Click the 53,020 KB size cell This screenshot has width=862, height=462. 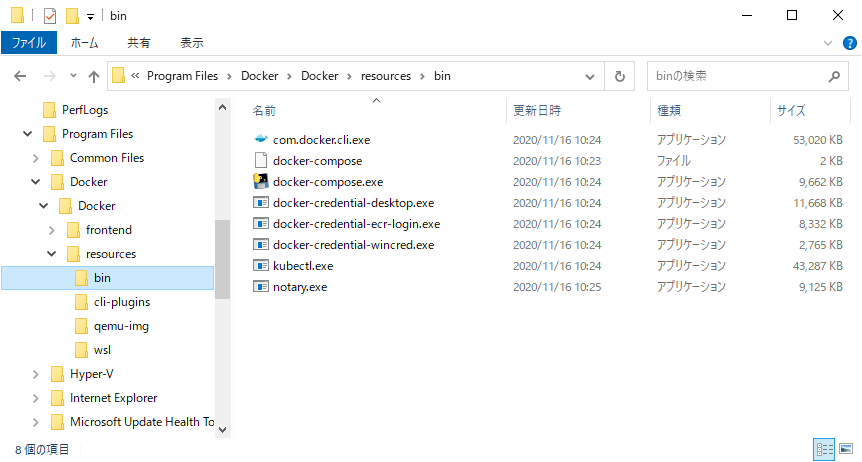click(x=817, y=140)
